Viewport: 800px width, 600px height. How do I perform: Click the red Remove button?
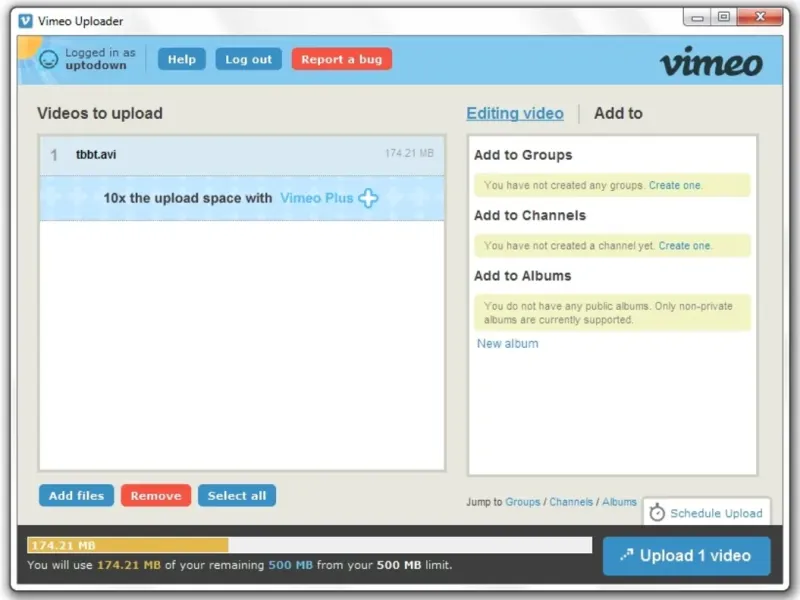click(156, 495)
